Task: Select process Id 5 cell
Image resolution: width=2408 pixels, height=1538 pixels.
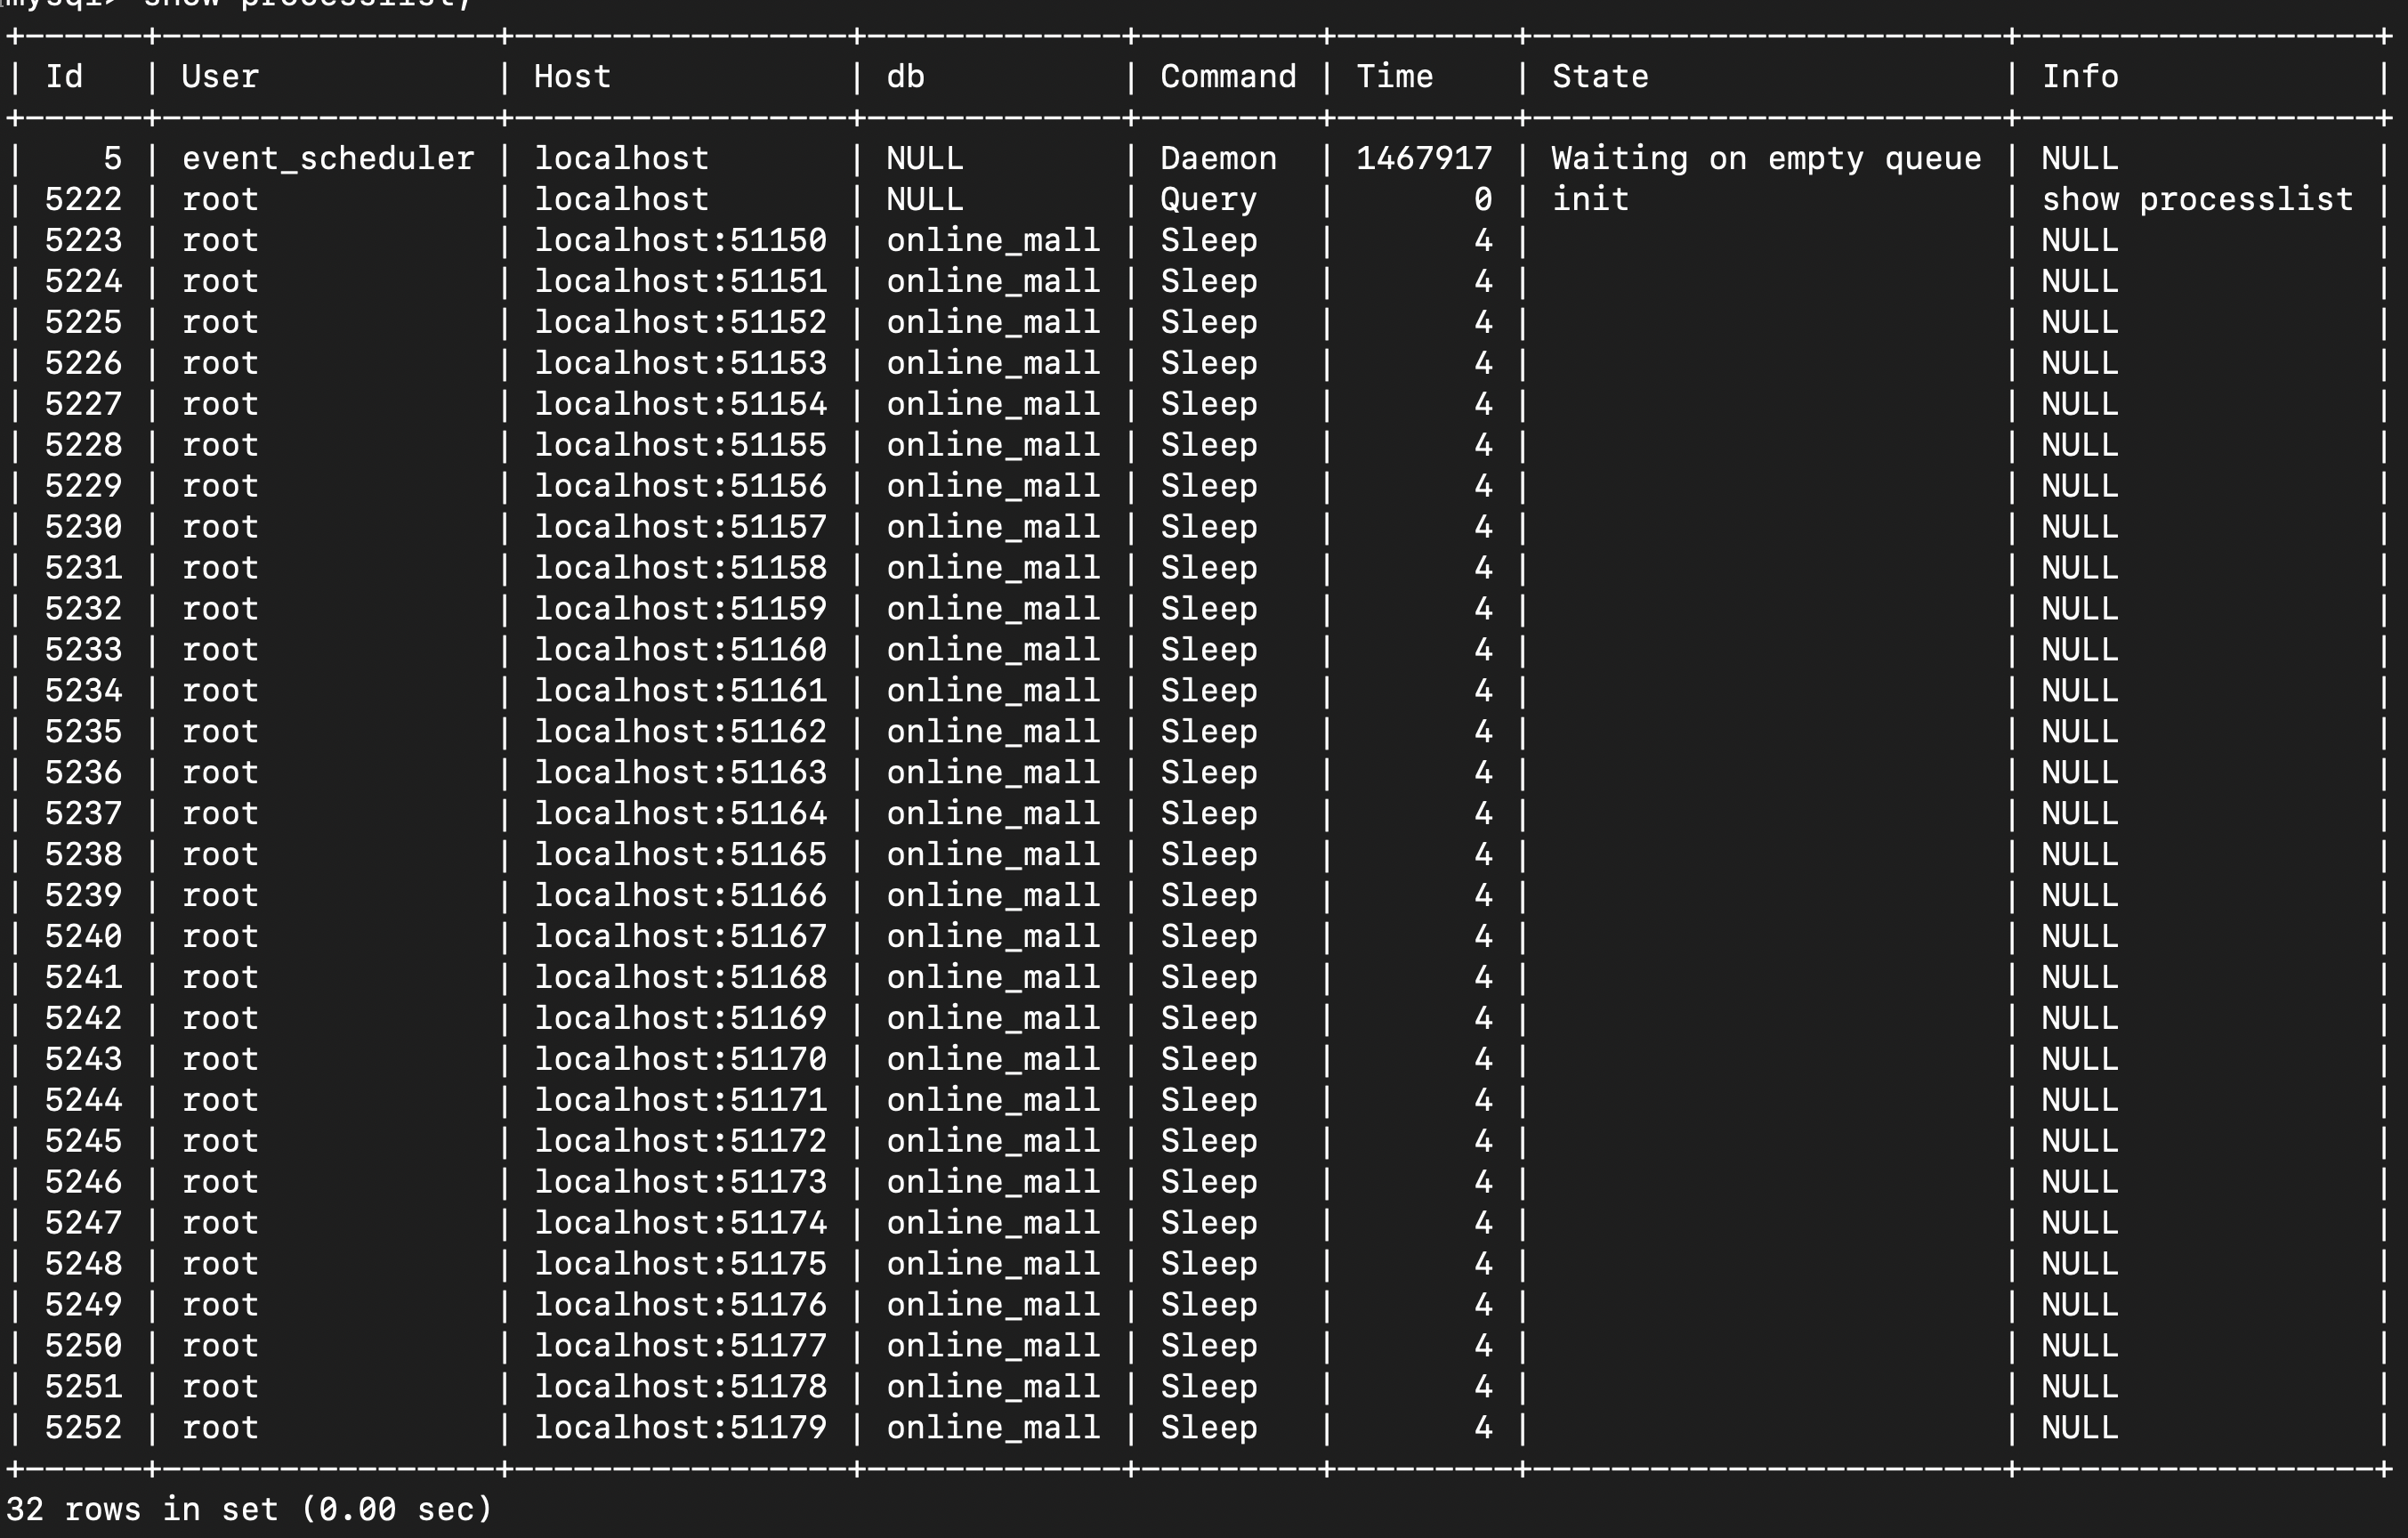Action: coord(112,159)
